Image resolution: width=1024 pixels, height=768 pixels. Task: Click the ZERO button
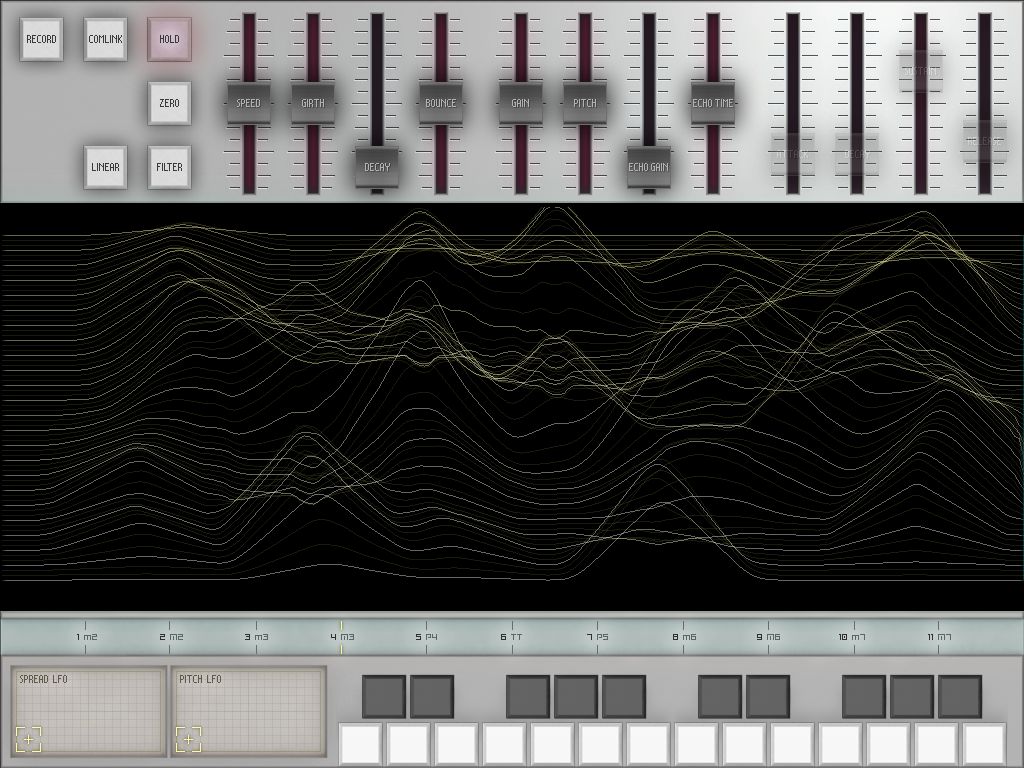[x=169, y=103]
